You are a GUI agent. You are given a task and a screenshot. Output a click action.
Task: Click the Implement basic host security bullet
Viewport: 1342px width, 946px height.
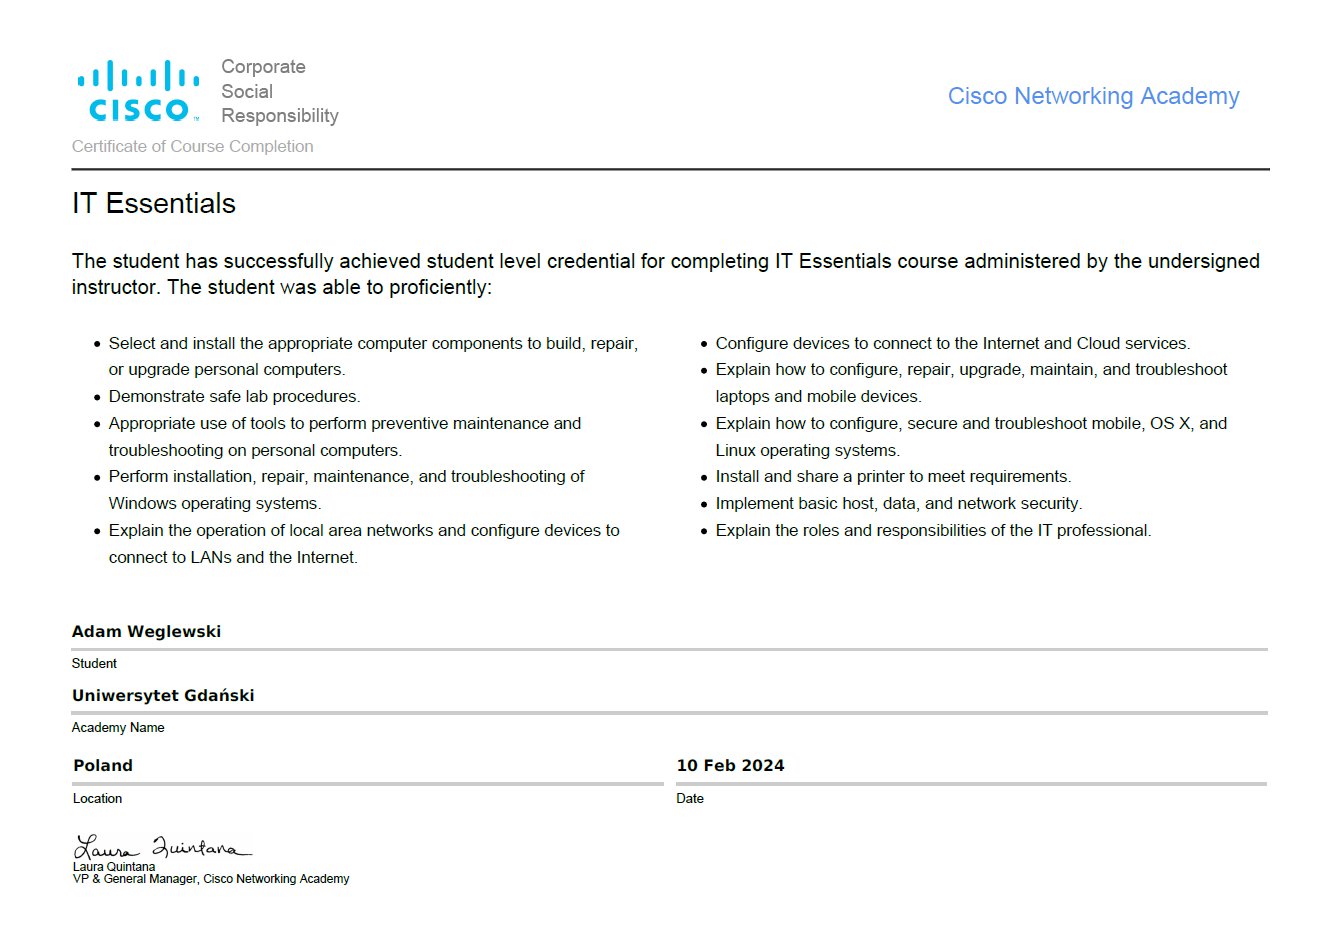point(898,503)
